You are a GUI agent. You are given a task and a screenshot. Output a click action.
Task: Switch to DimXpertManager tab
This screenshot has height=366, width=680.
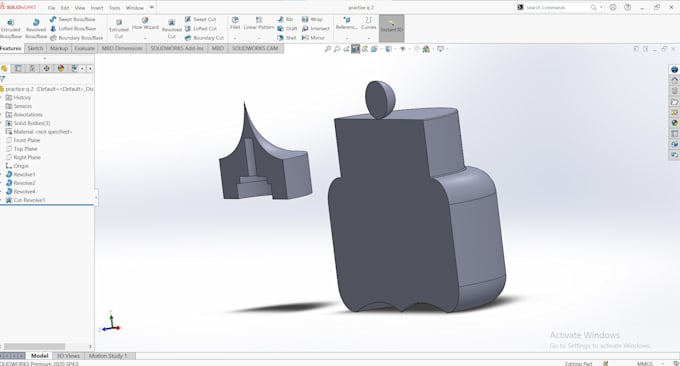[46, 69]
